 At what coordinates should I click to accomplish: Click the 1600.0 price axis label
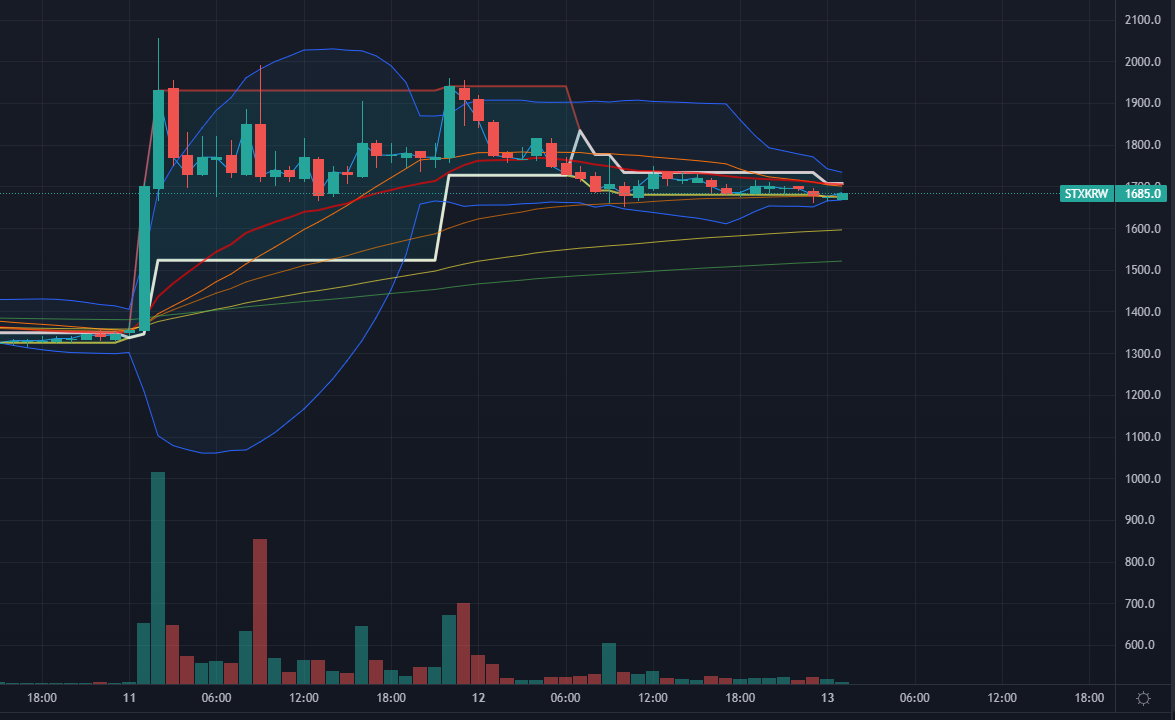tap(1142, 229)
